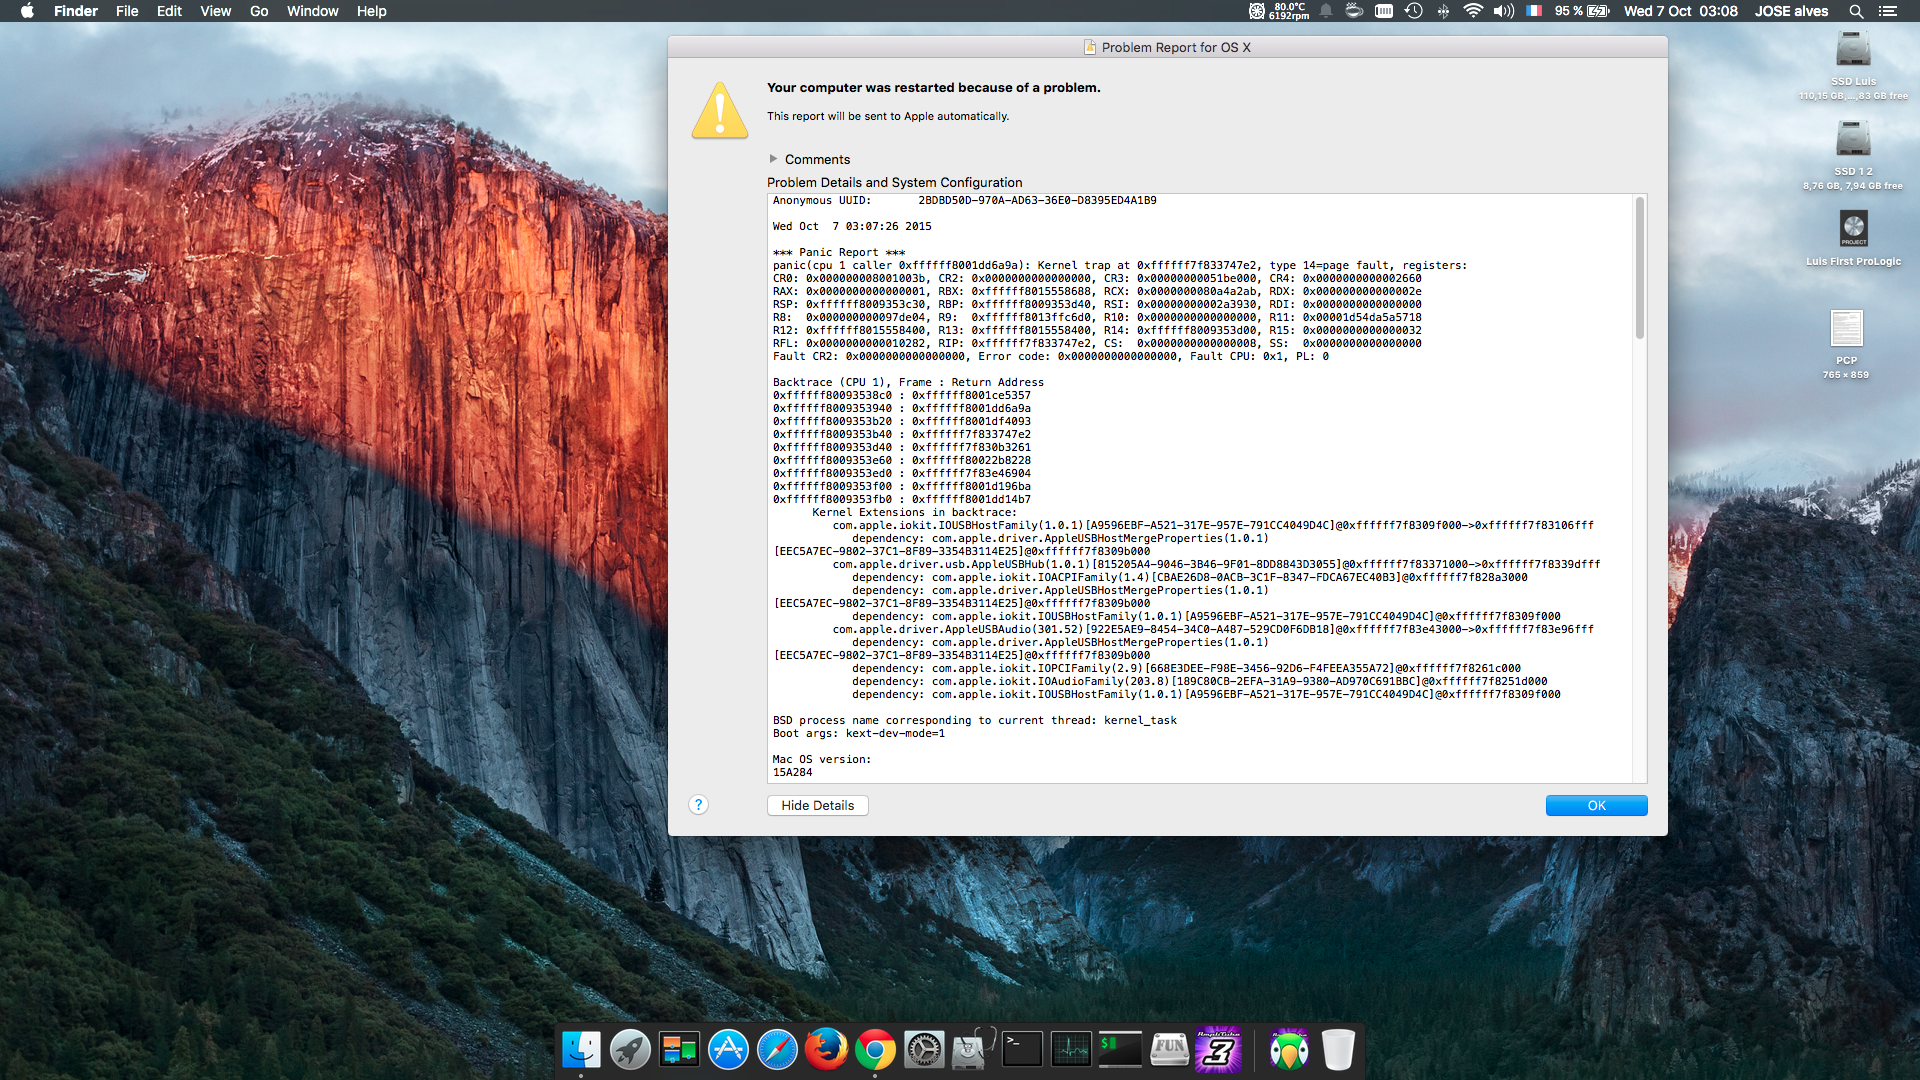Open Launchpad rocket icon in Dock
Viewport: 1920px width, 1080px height.
point(630,1049)
